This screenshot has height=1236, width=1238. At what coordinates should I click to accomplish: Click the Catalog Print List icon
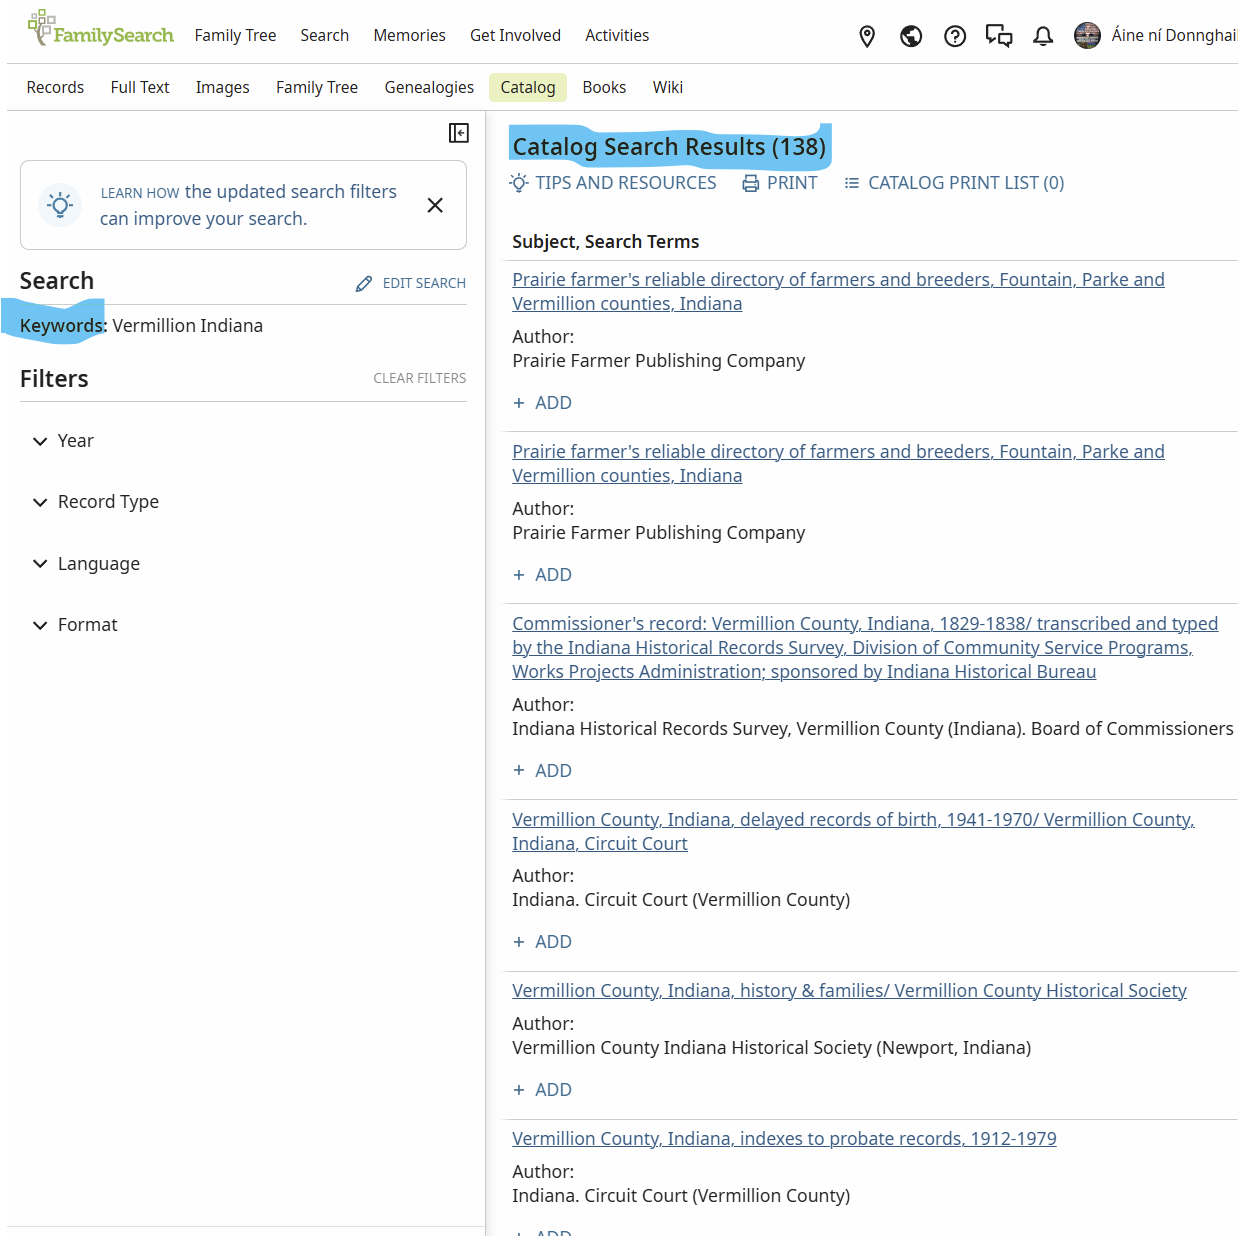point(852,183)
